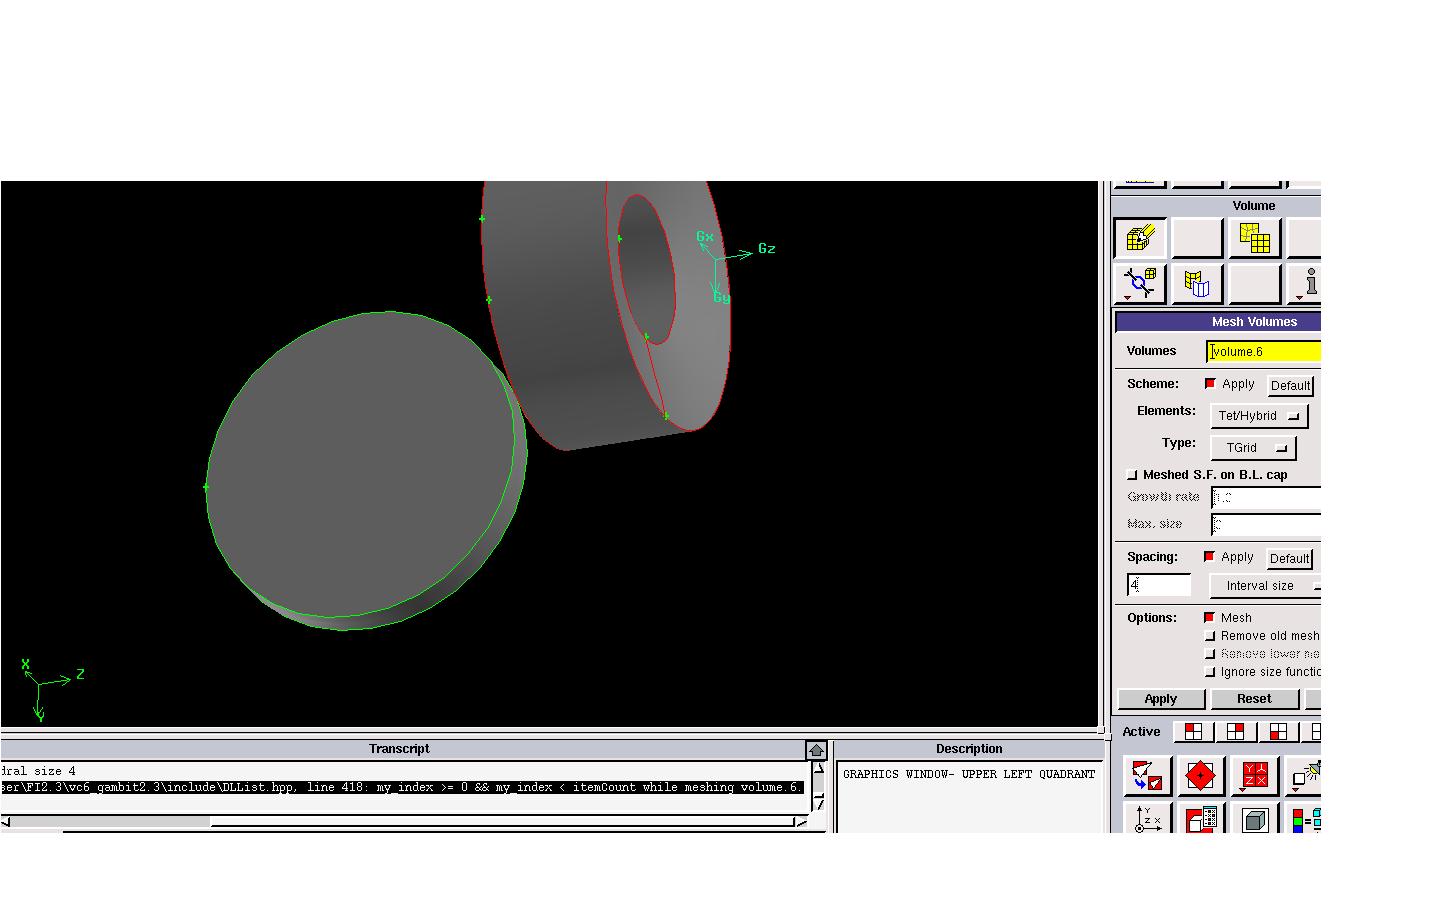Click the Modify Meshed Geometry icon
This screenshot has width=1440, height=900.
tap(1196, 284)
